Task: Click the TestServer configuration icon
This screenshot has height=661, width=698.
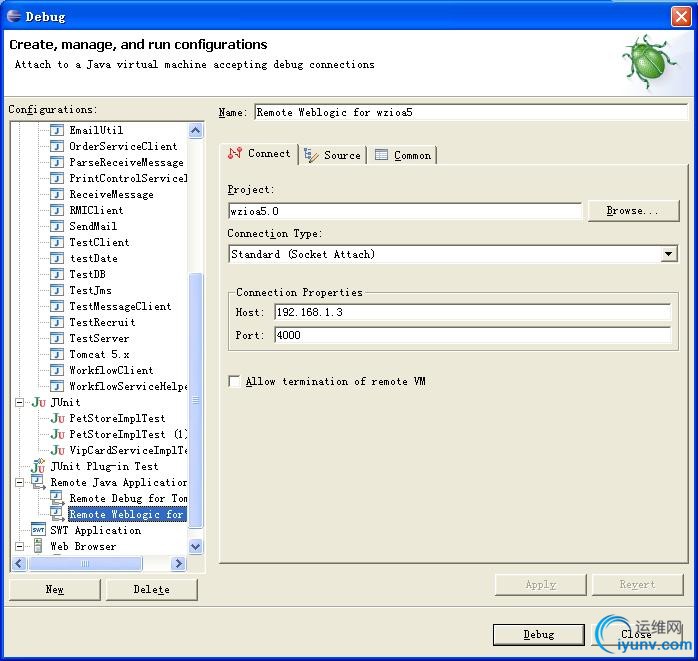Action: pyautogui.click(x=57, y=339)
